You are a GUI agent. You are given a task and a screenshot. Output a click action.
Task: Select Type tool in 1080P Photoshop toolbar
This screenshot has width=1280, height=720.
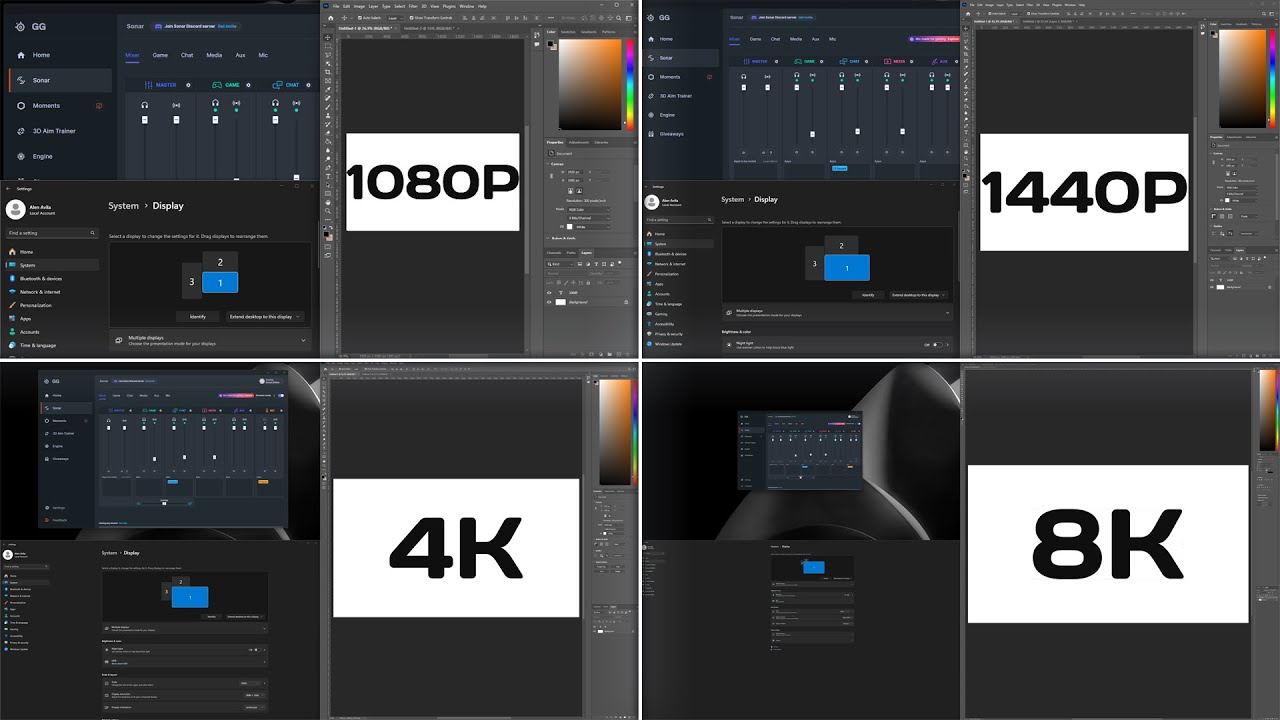(x=327, y=176)
